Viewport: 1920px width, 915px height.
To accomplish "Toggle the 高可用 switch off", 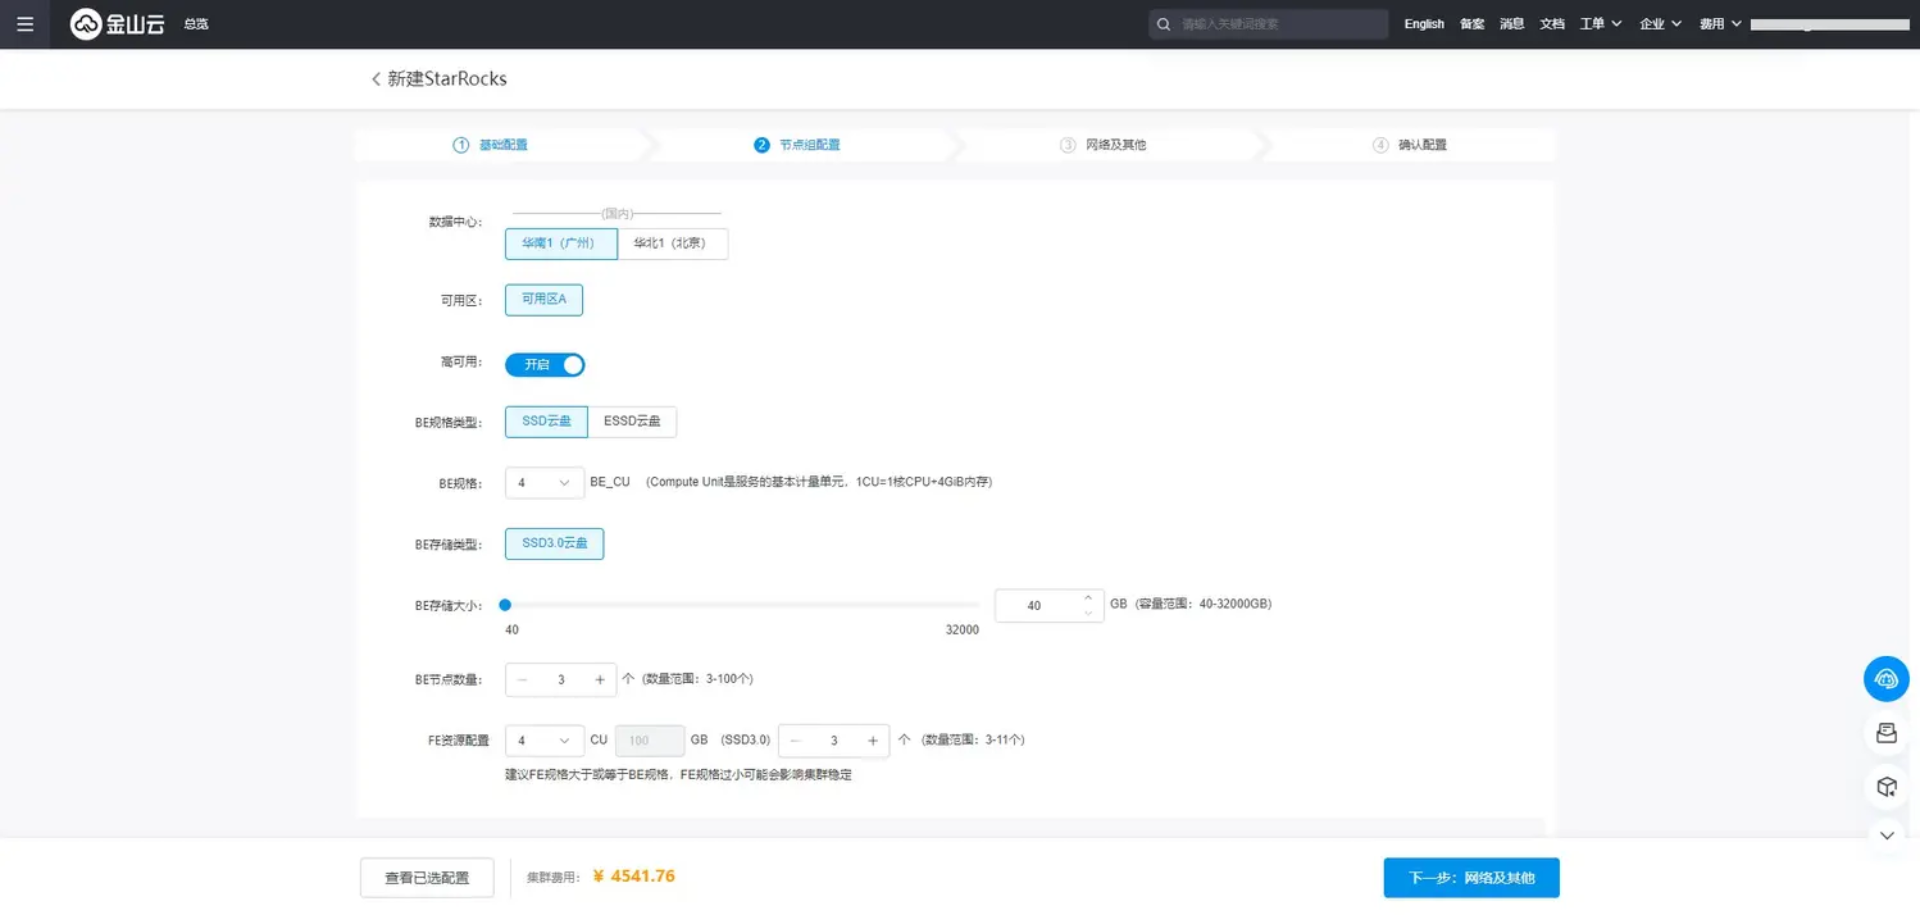I will [x=545, y=365].
